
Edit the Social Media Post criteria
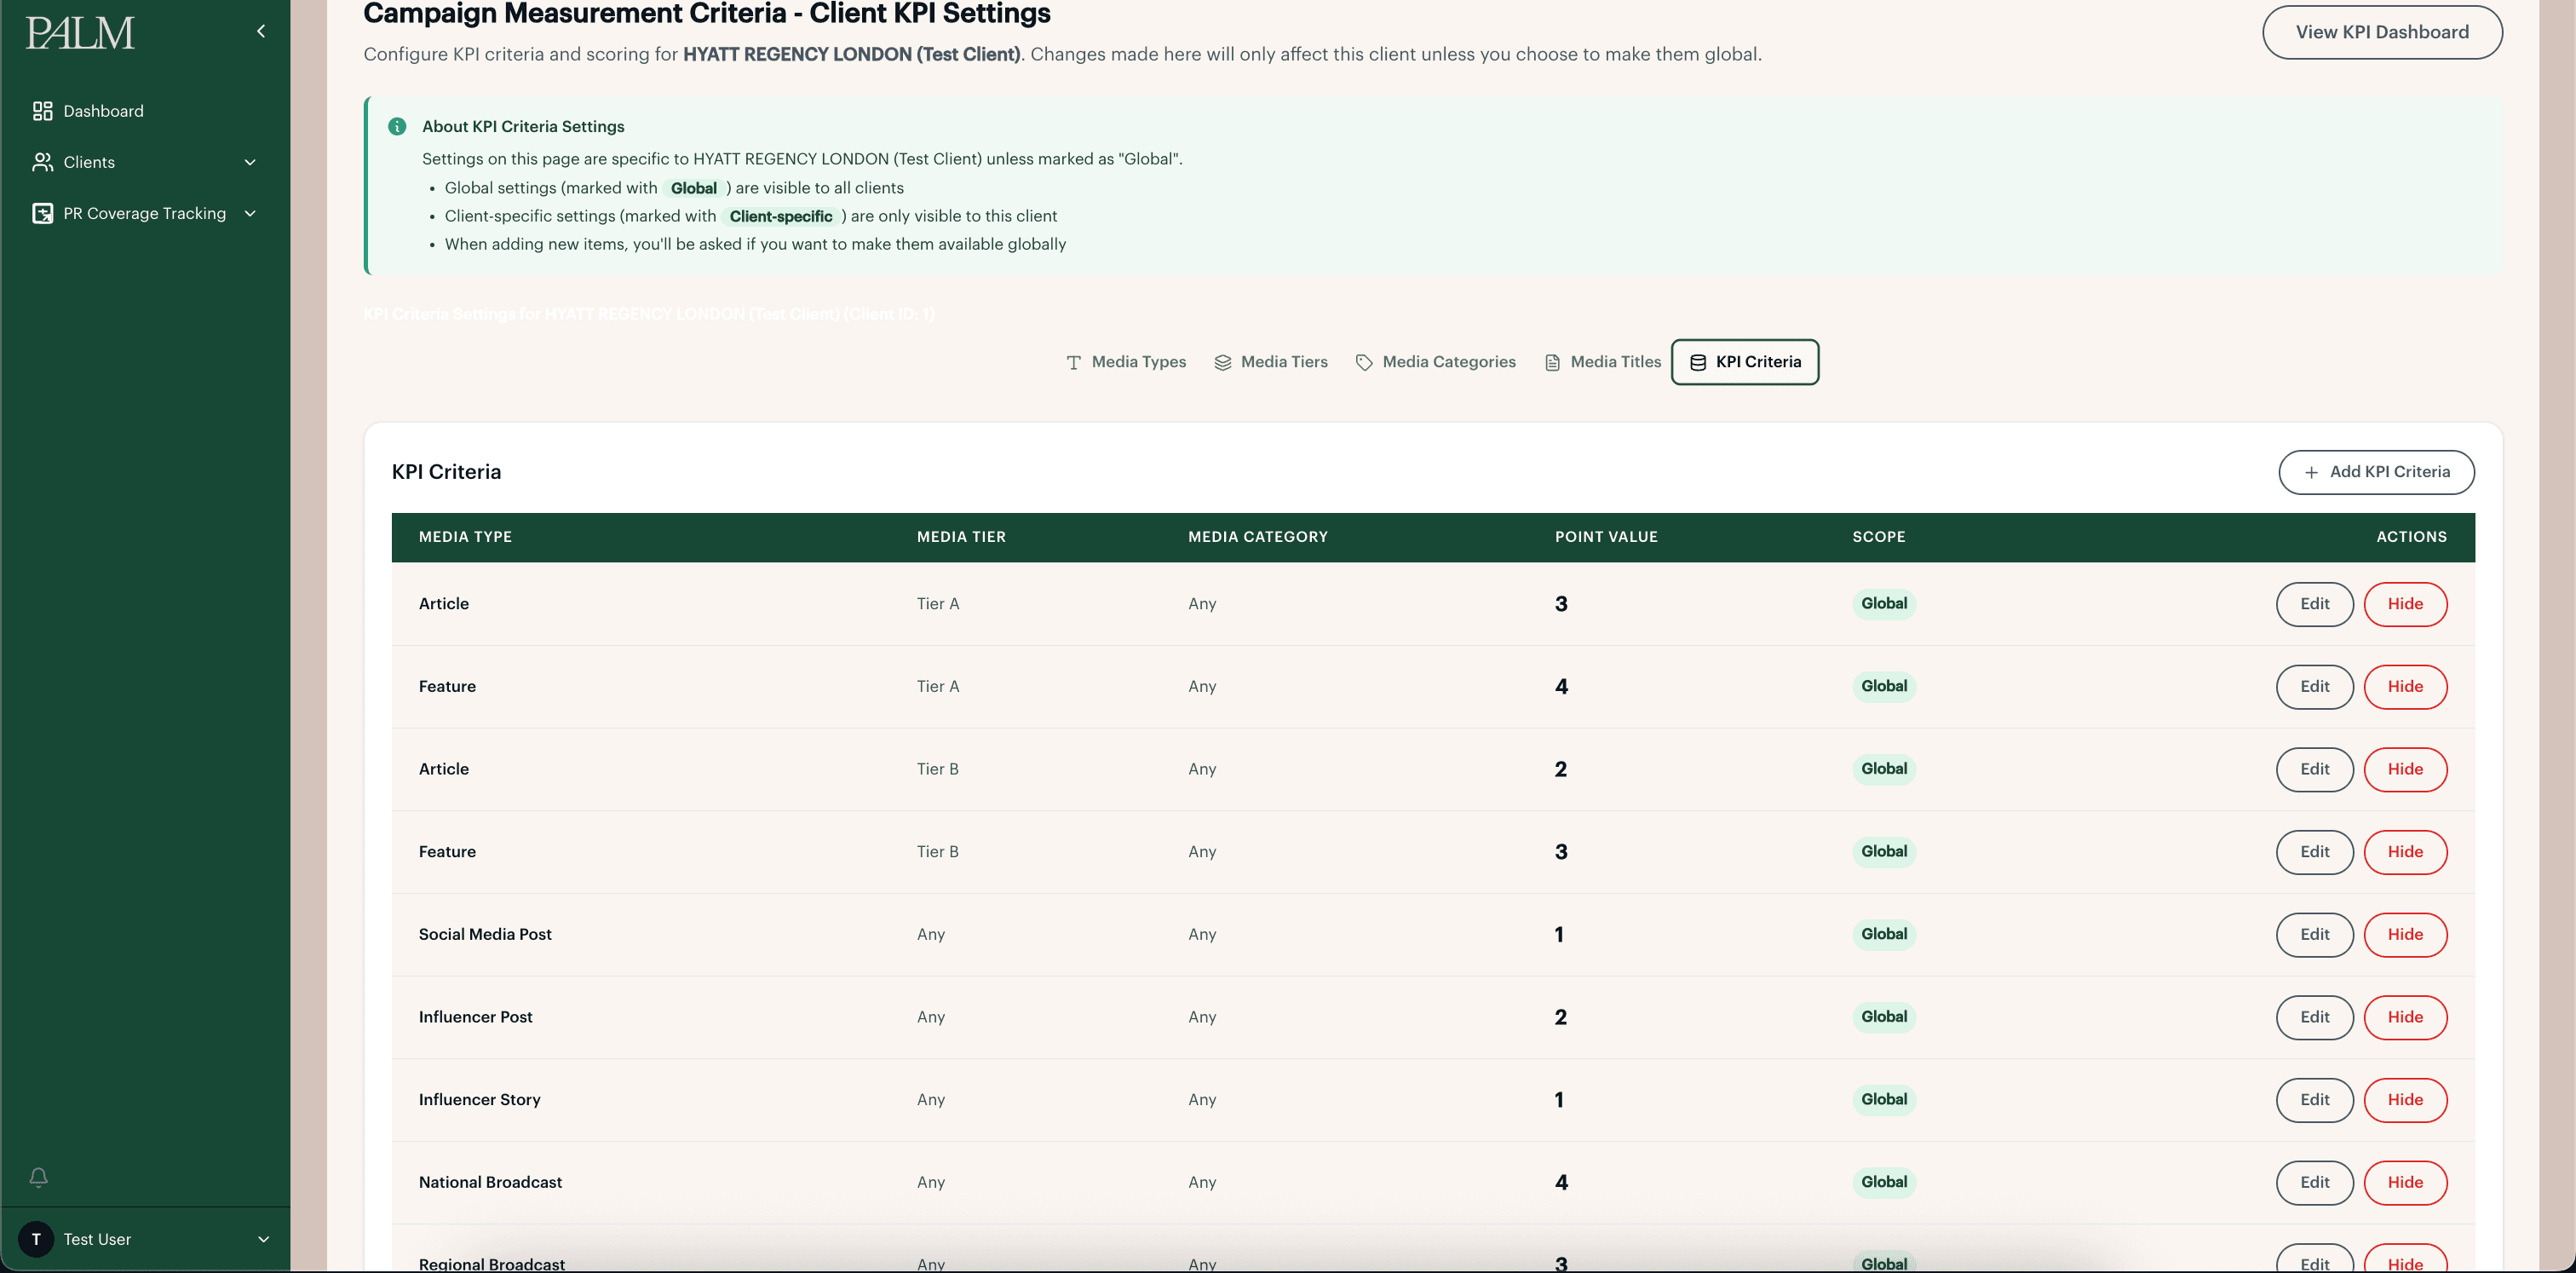click(2314, 934)
